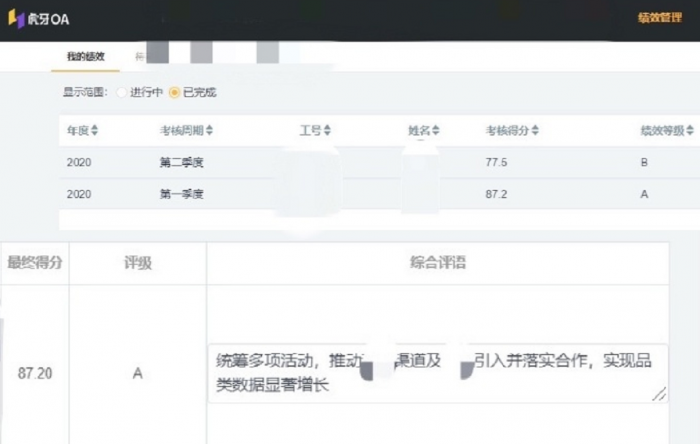Click 2020 in the 第二季度 row
This screenshot has width=700, height=444.
coord(79,162)
